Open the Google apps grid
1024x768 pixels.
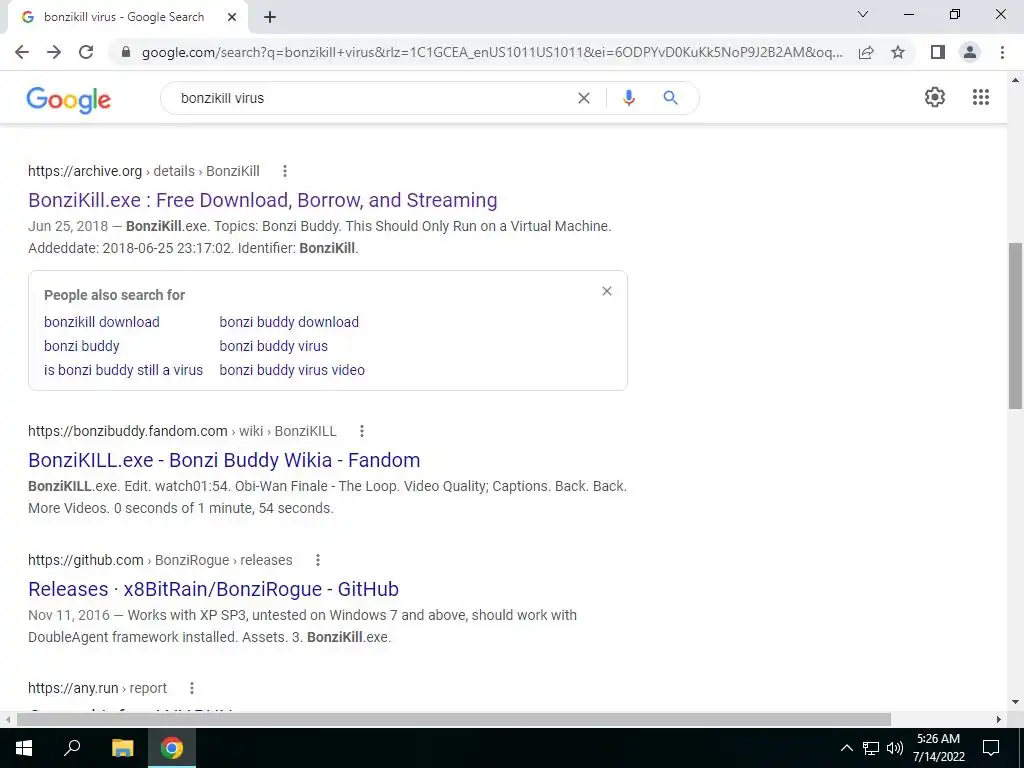click(981, 97)
